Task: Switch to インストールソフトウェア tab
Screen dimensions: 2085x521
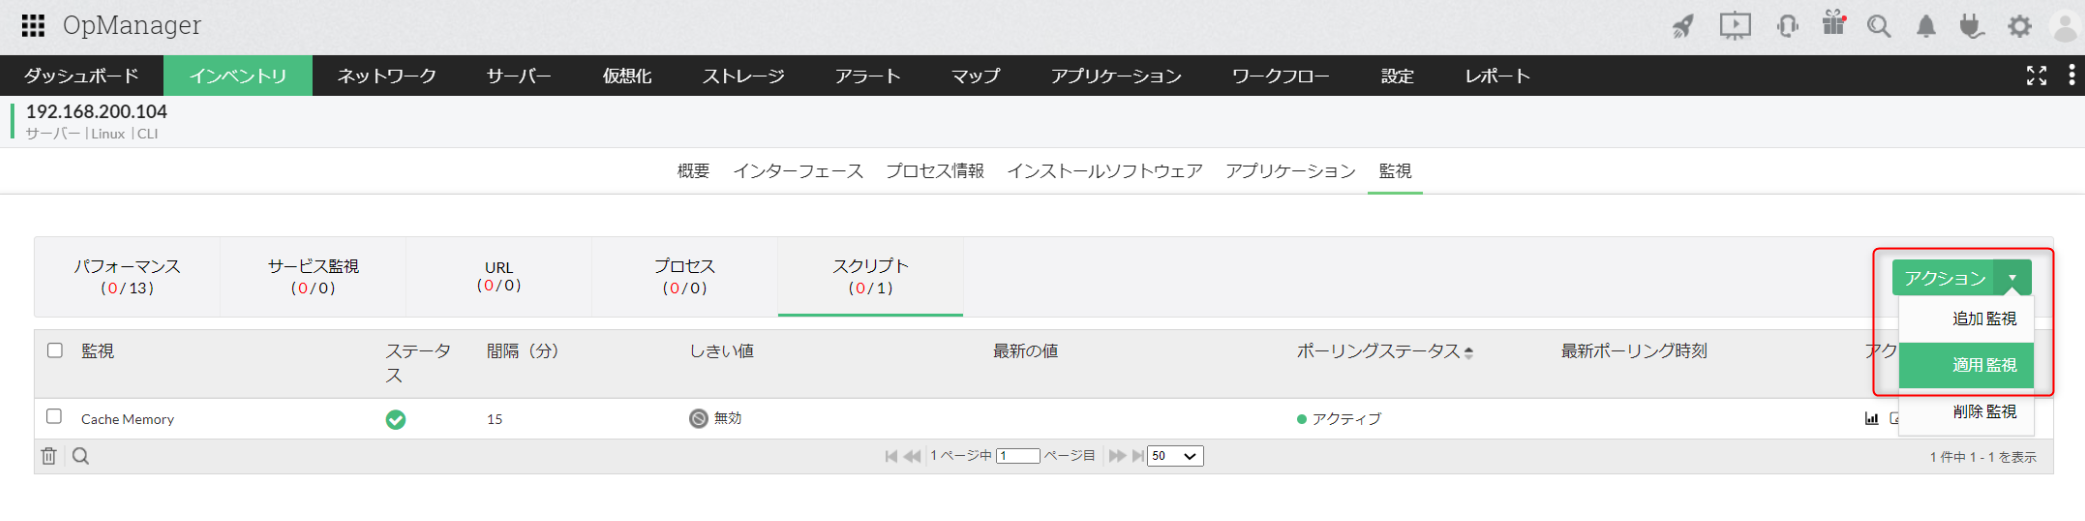Action: (1105, 171)
